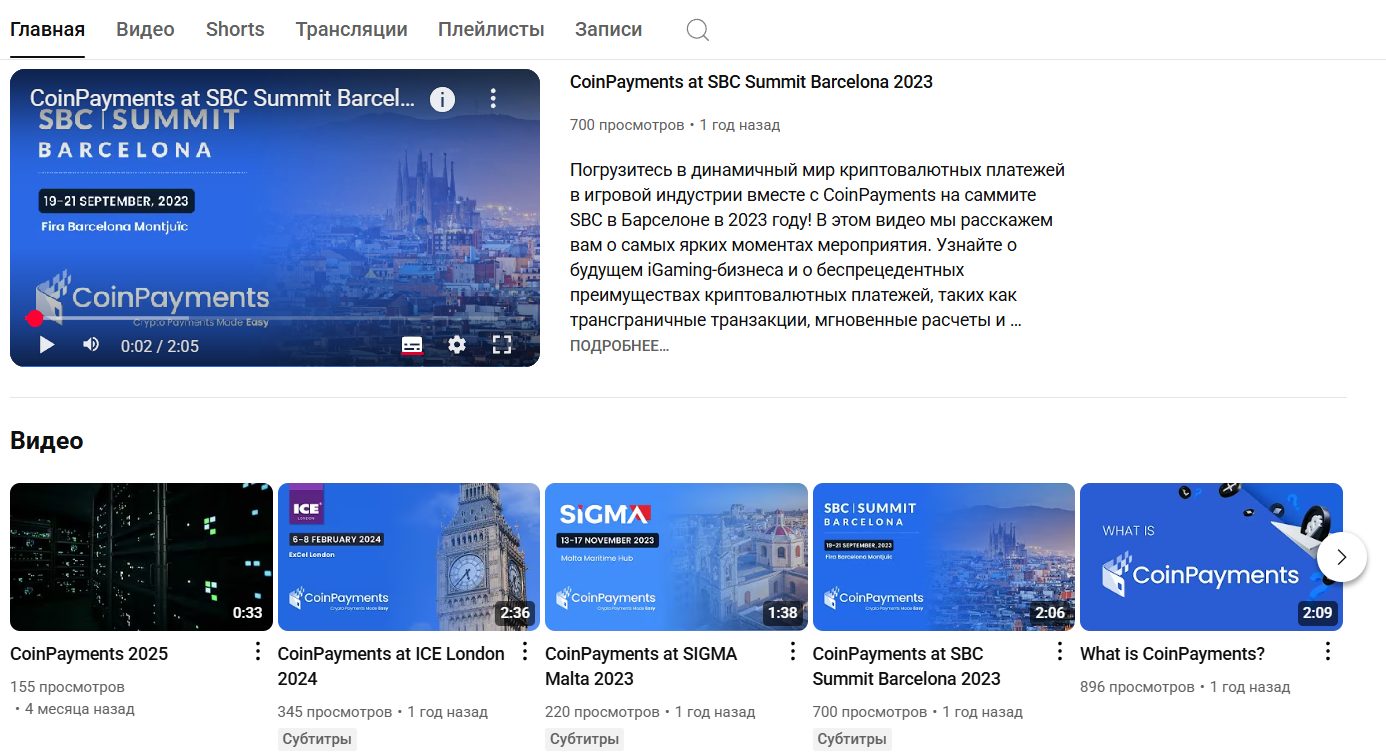Image resolution: width=1386 pixels, height=756 pixels.
Task: Click the red progress bar scrubber
Action: [35, 319]
